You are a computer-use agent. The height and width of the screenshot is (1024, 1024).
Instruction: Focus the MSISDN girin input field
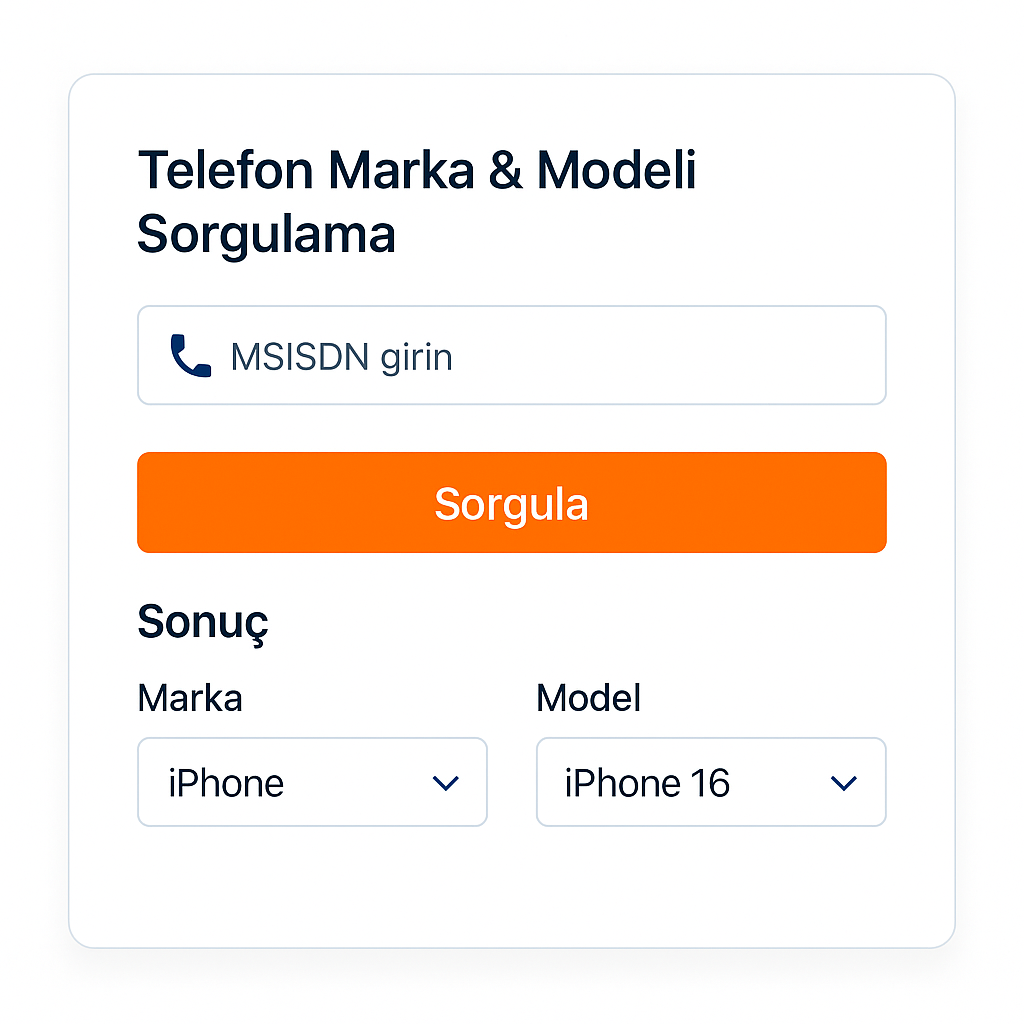(511, 355)
